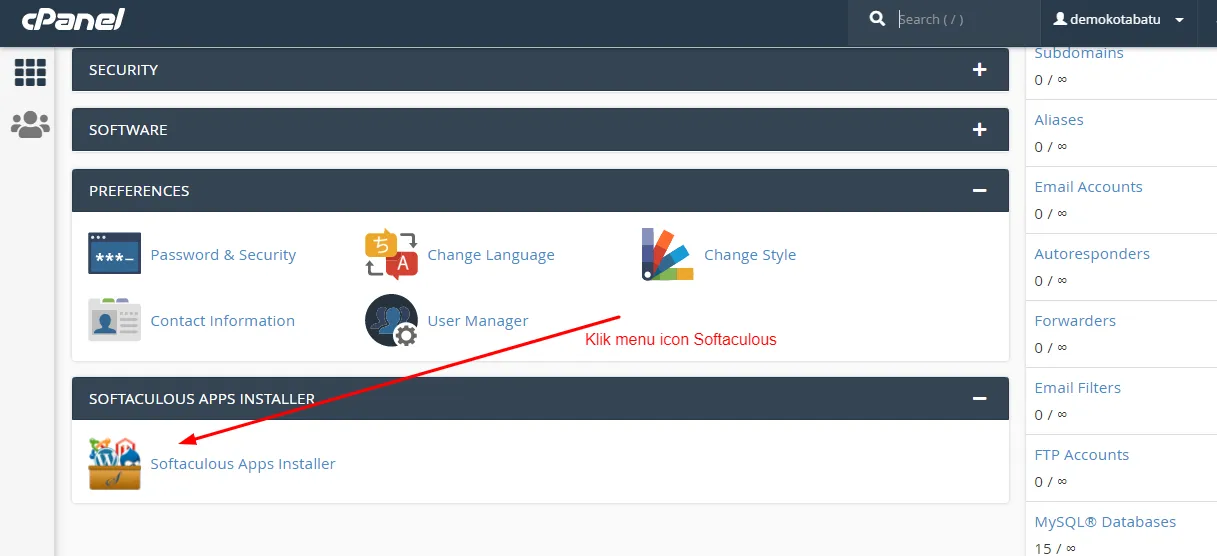Click the Softaculous toolbox icon
Screen dimensions: 1217x556
click(114, 463)
